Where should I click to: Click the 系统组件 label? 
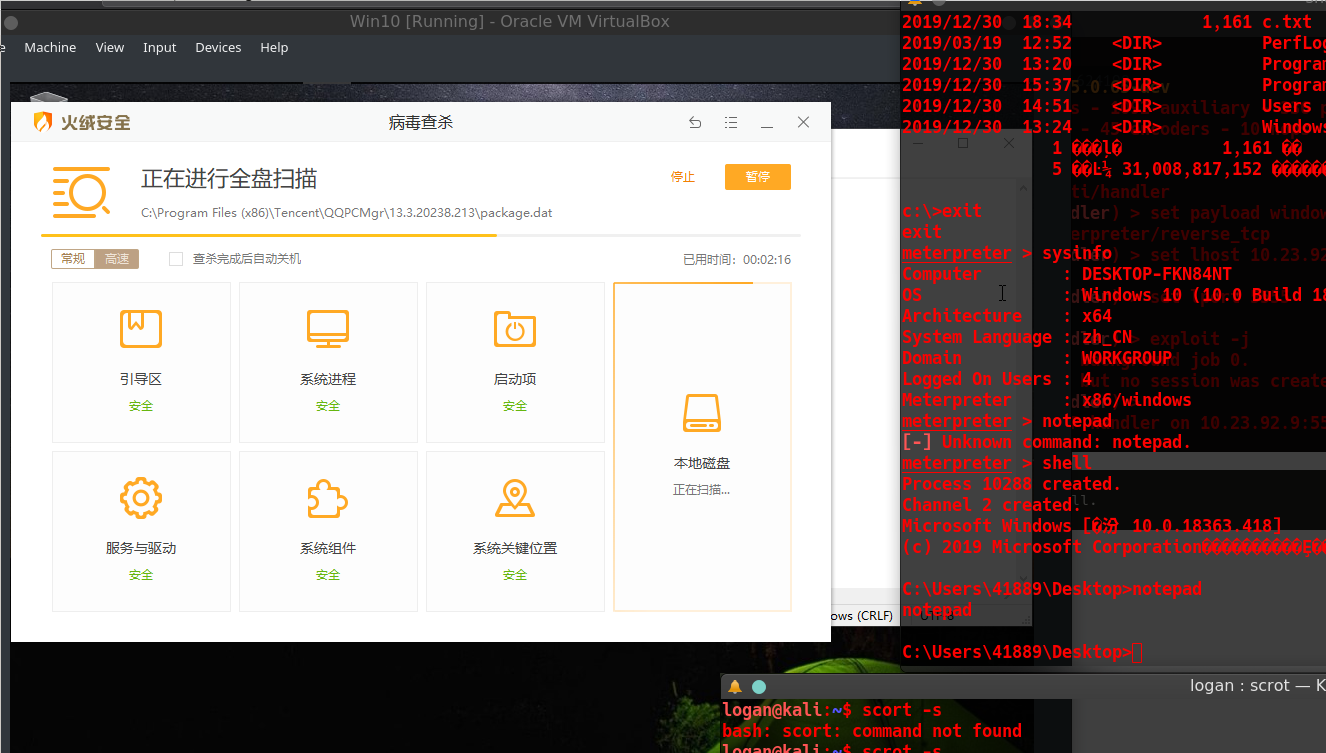[328, 548]
